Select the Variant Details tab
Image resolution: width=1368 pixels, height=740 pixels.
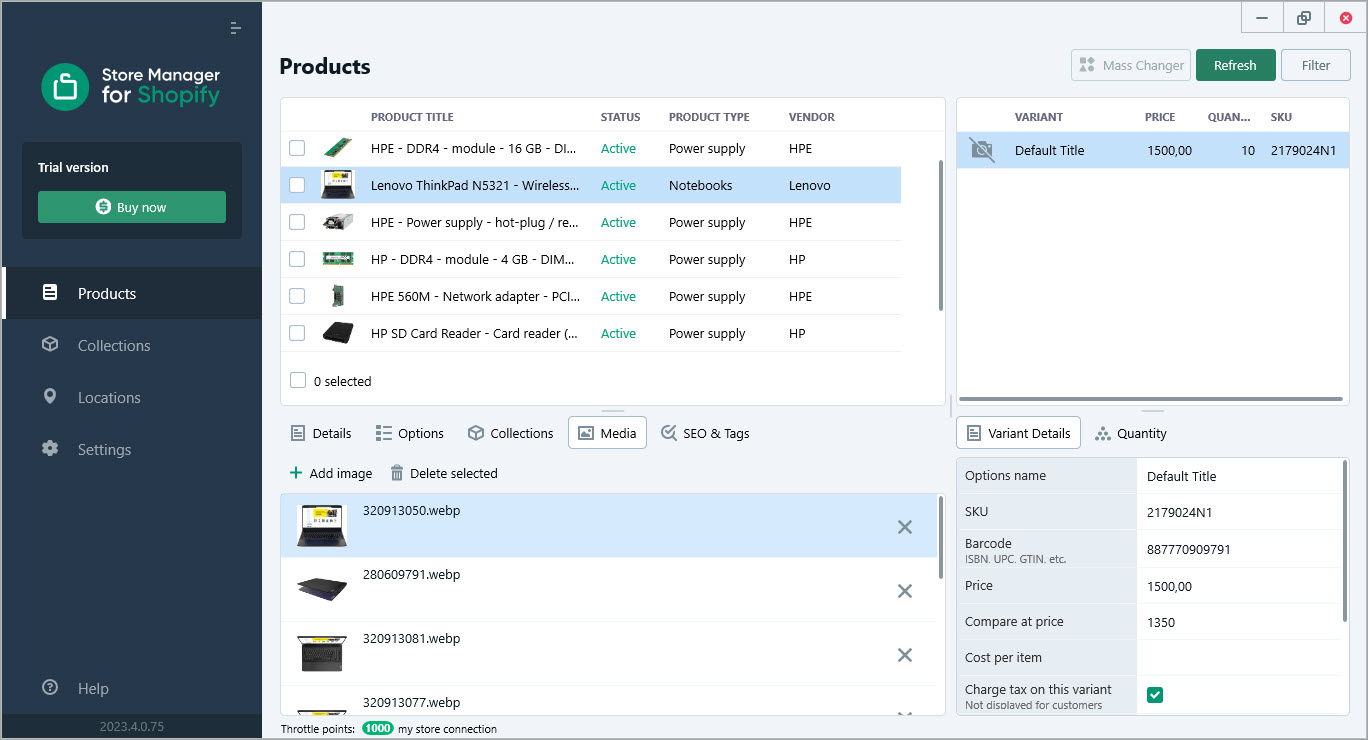1018,433
